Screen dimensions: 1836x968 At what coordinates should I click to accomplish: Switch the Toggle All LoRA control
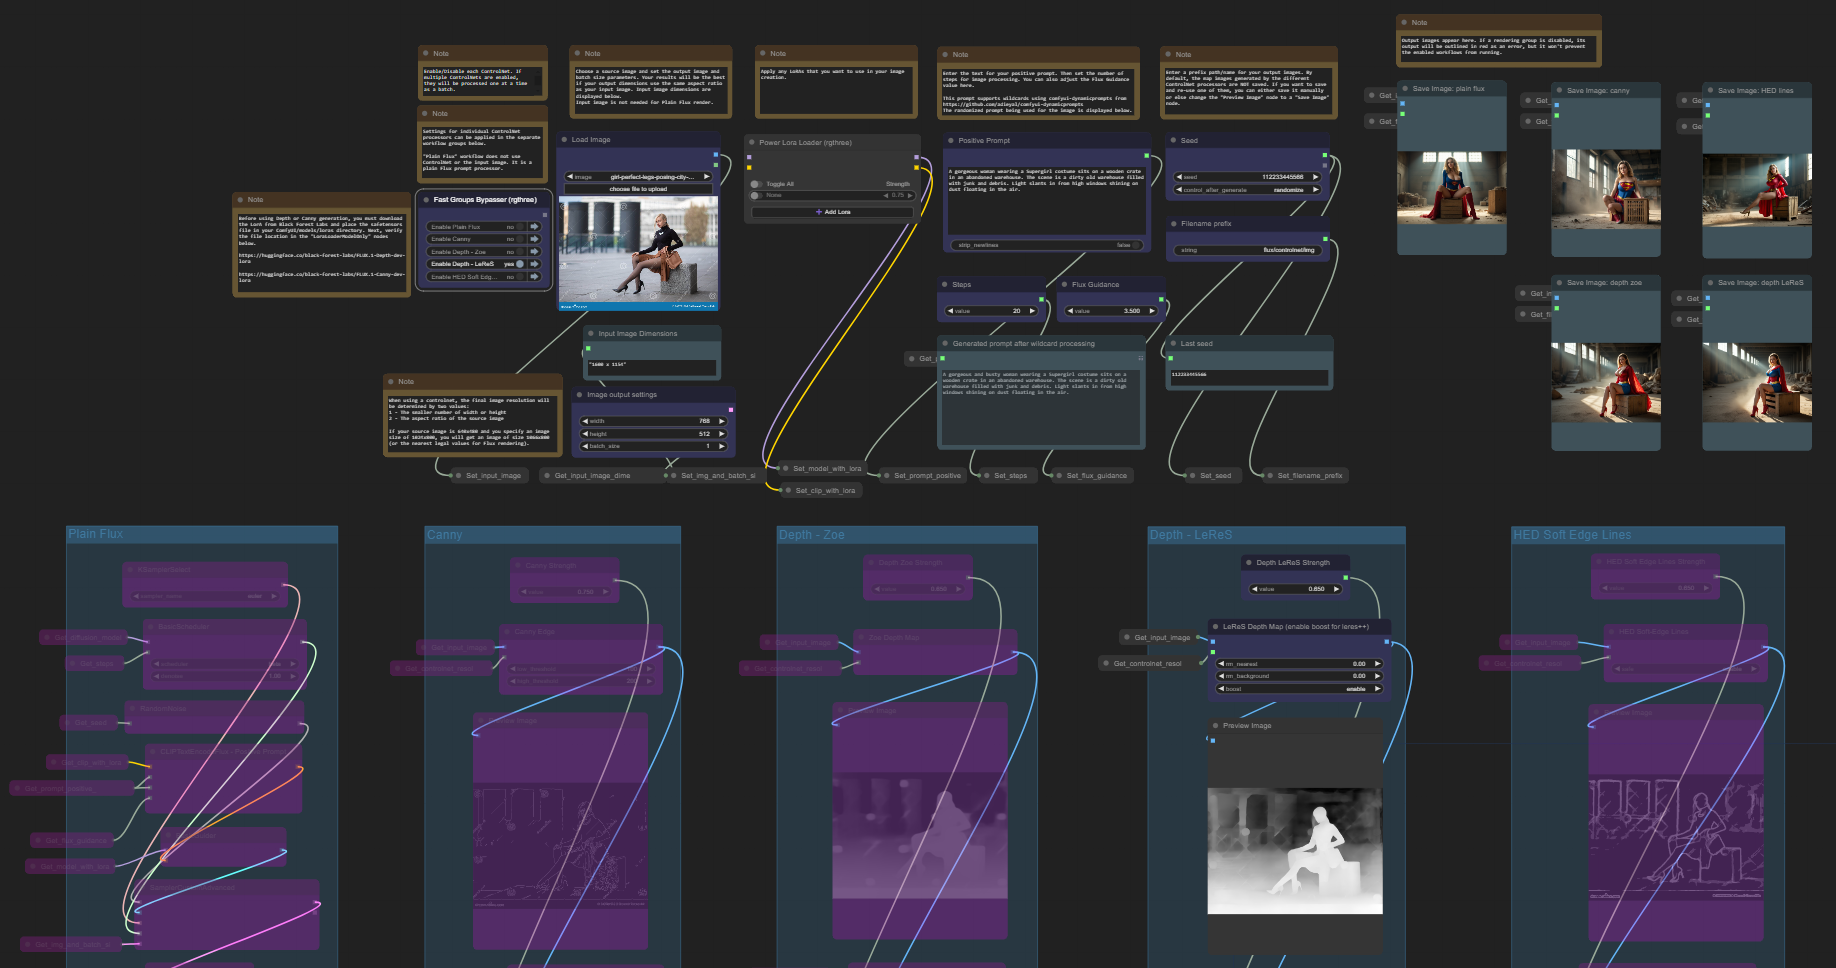(757, 184)
